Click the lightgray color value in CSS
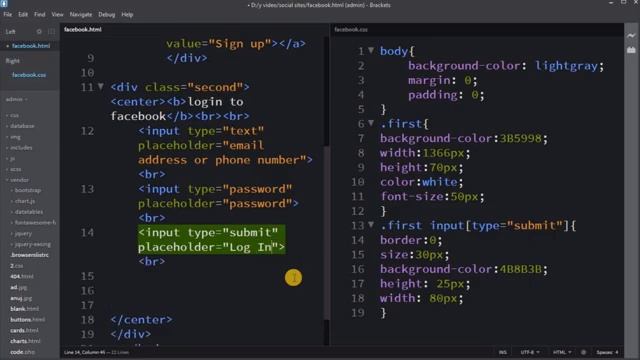 point(566,66)
